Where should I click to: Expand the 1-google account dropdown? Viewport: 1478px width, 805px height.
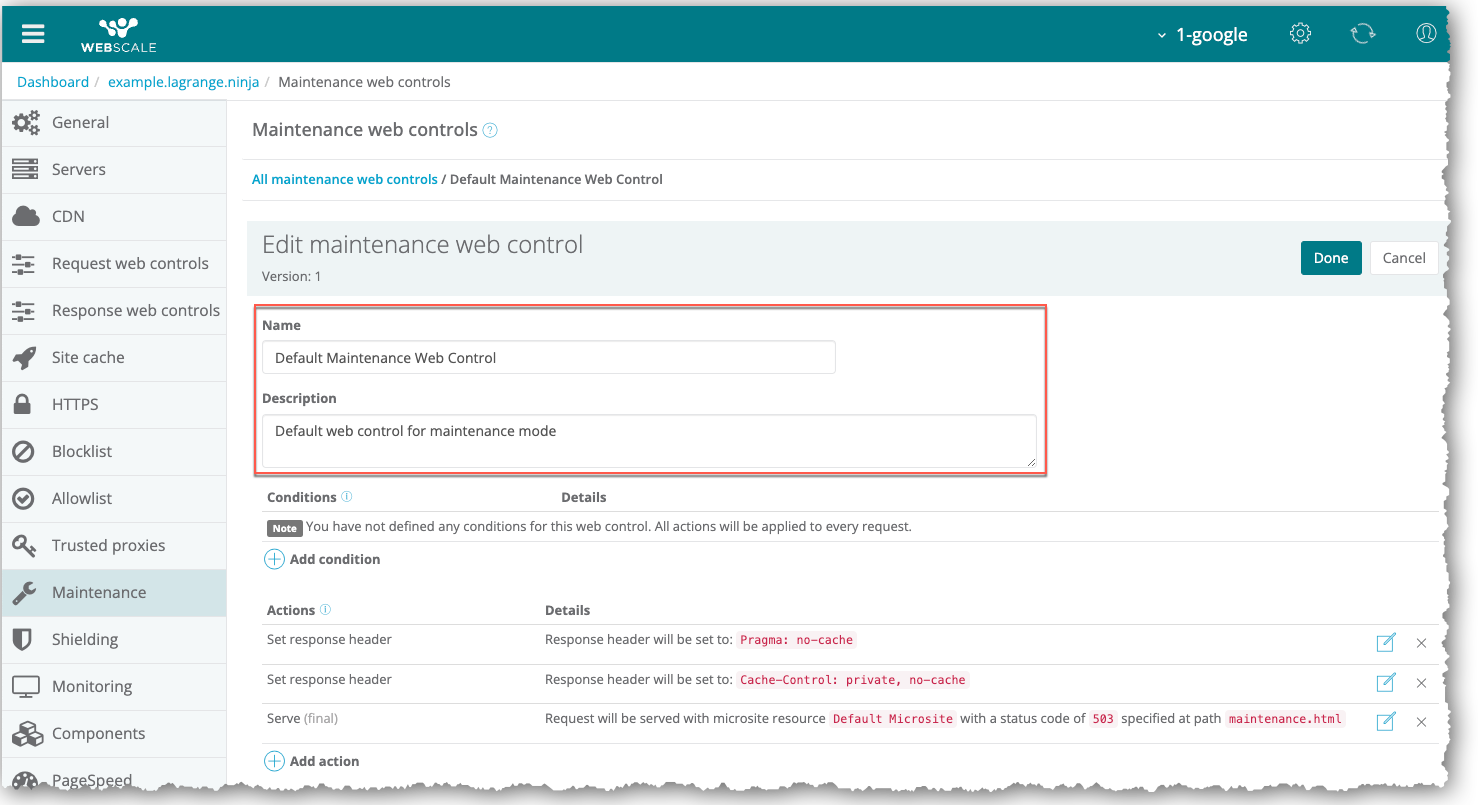(1202, 35)
